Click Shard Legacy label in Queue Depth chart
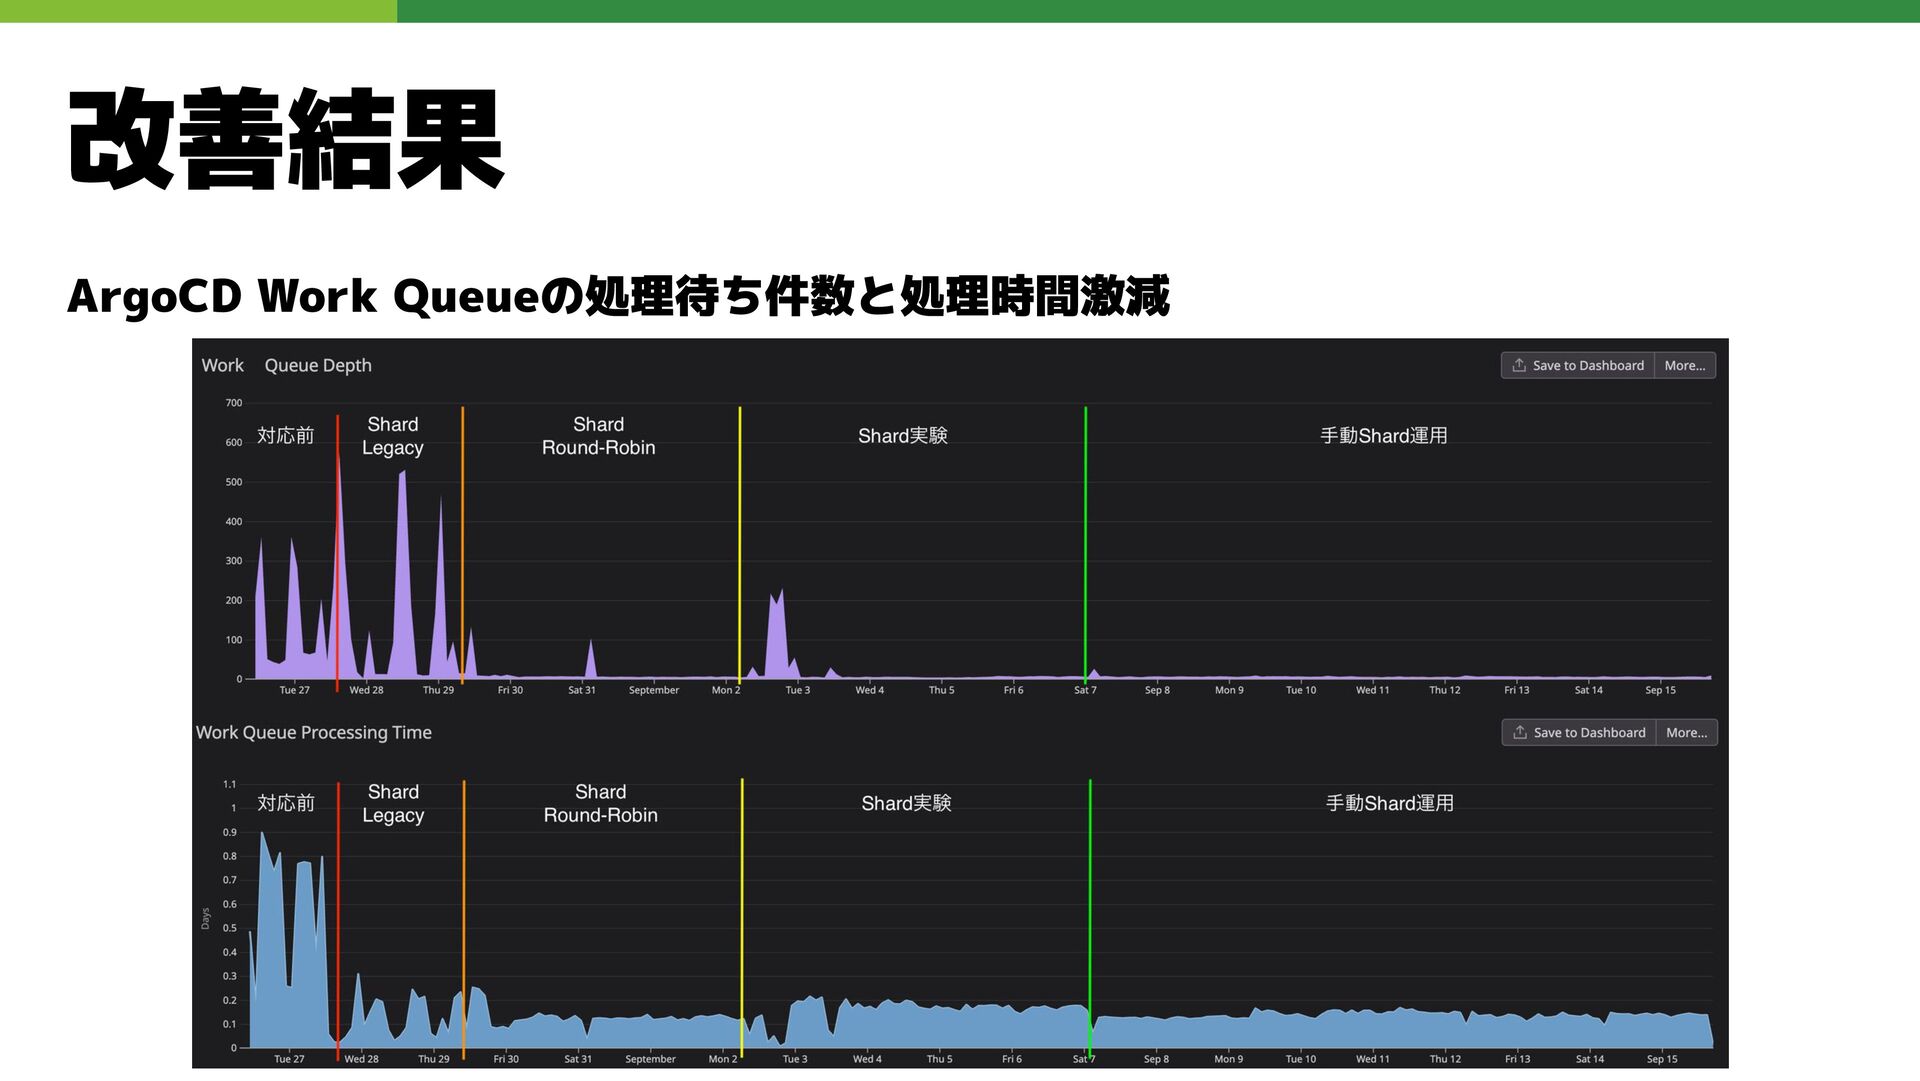 [x=393, y=436]
